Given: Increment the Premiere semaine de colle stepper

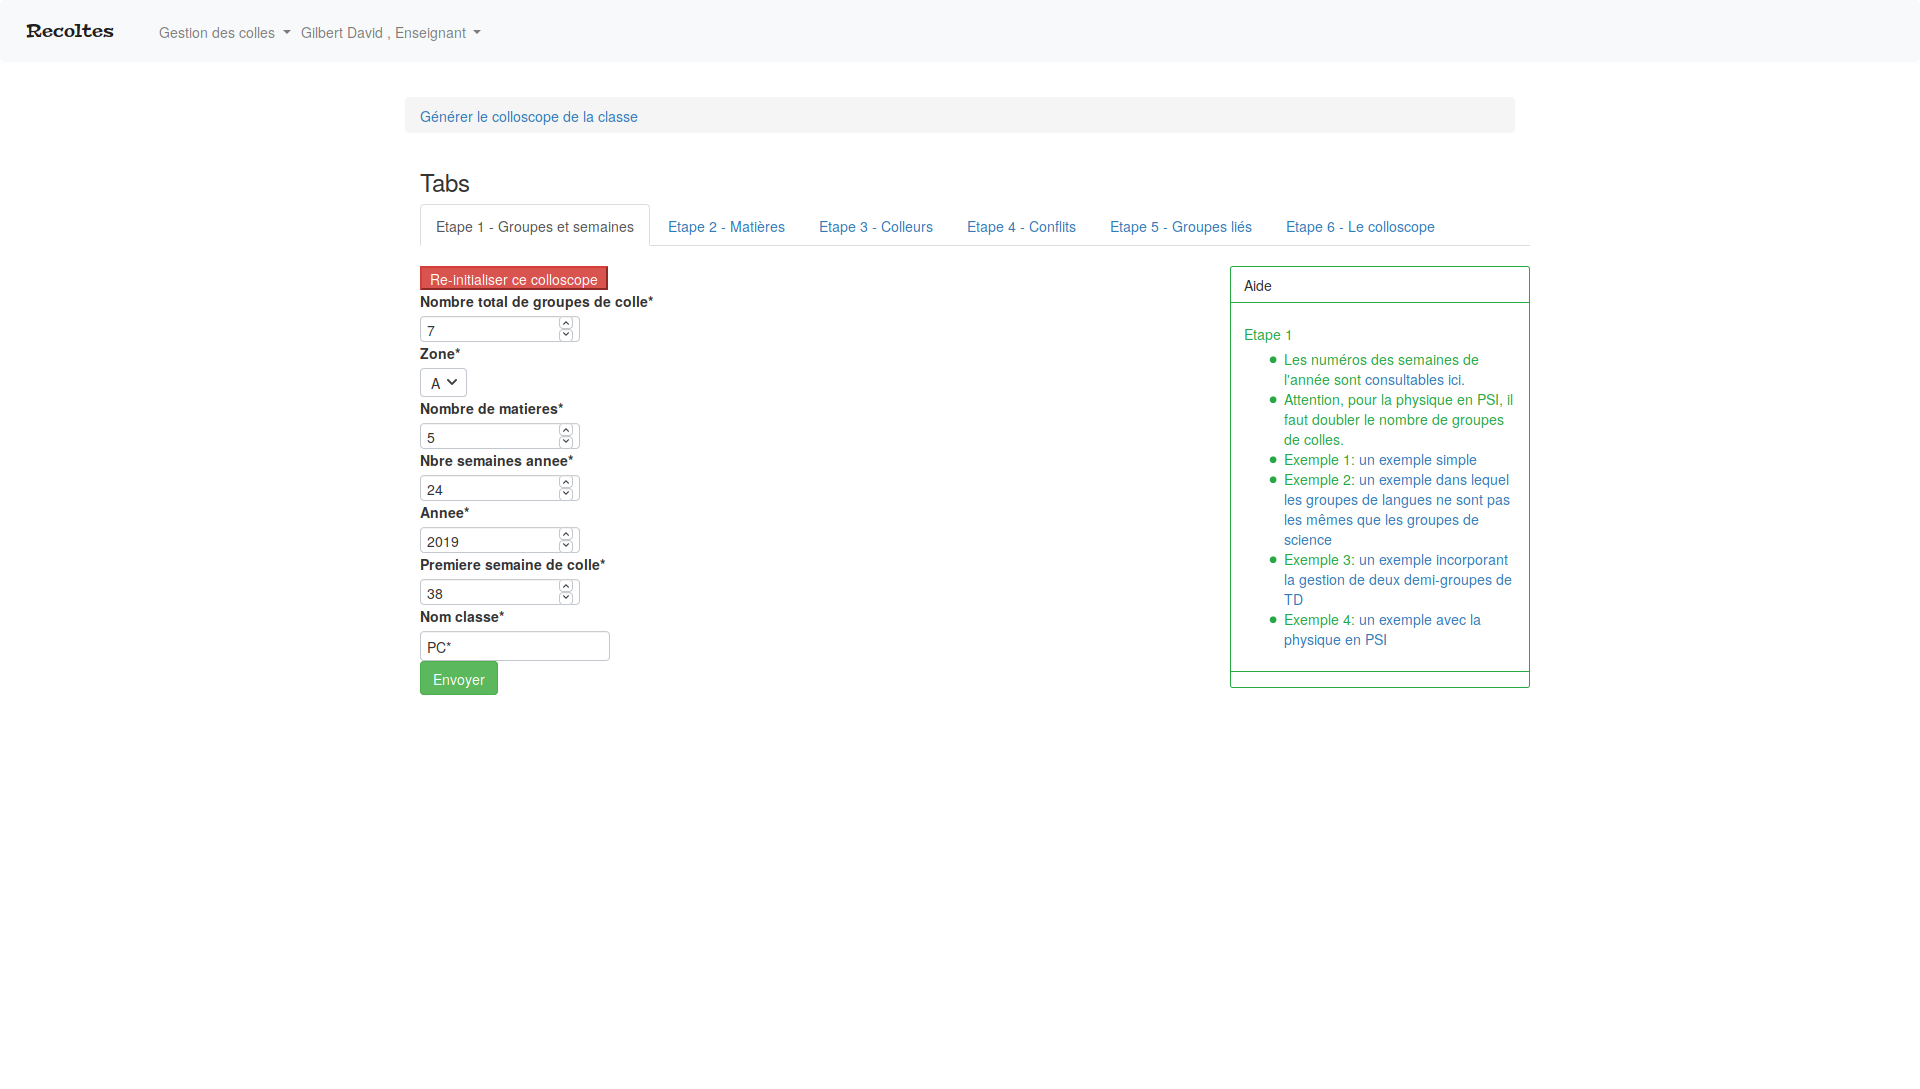Looking at the screenshot, I should (566, 587).
